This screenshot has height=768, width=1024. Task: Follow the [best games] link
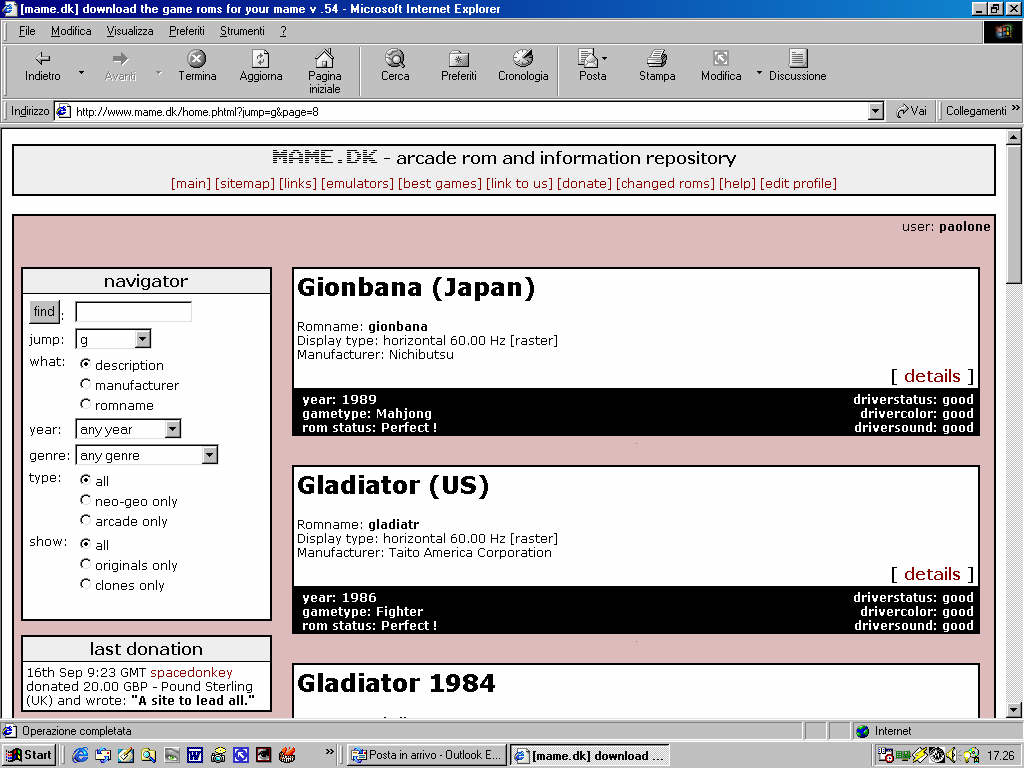tap(440, 184)
